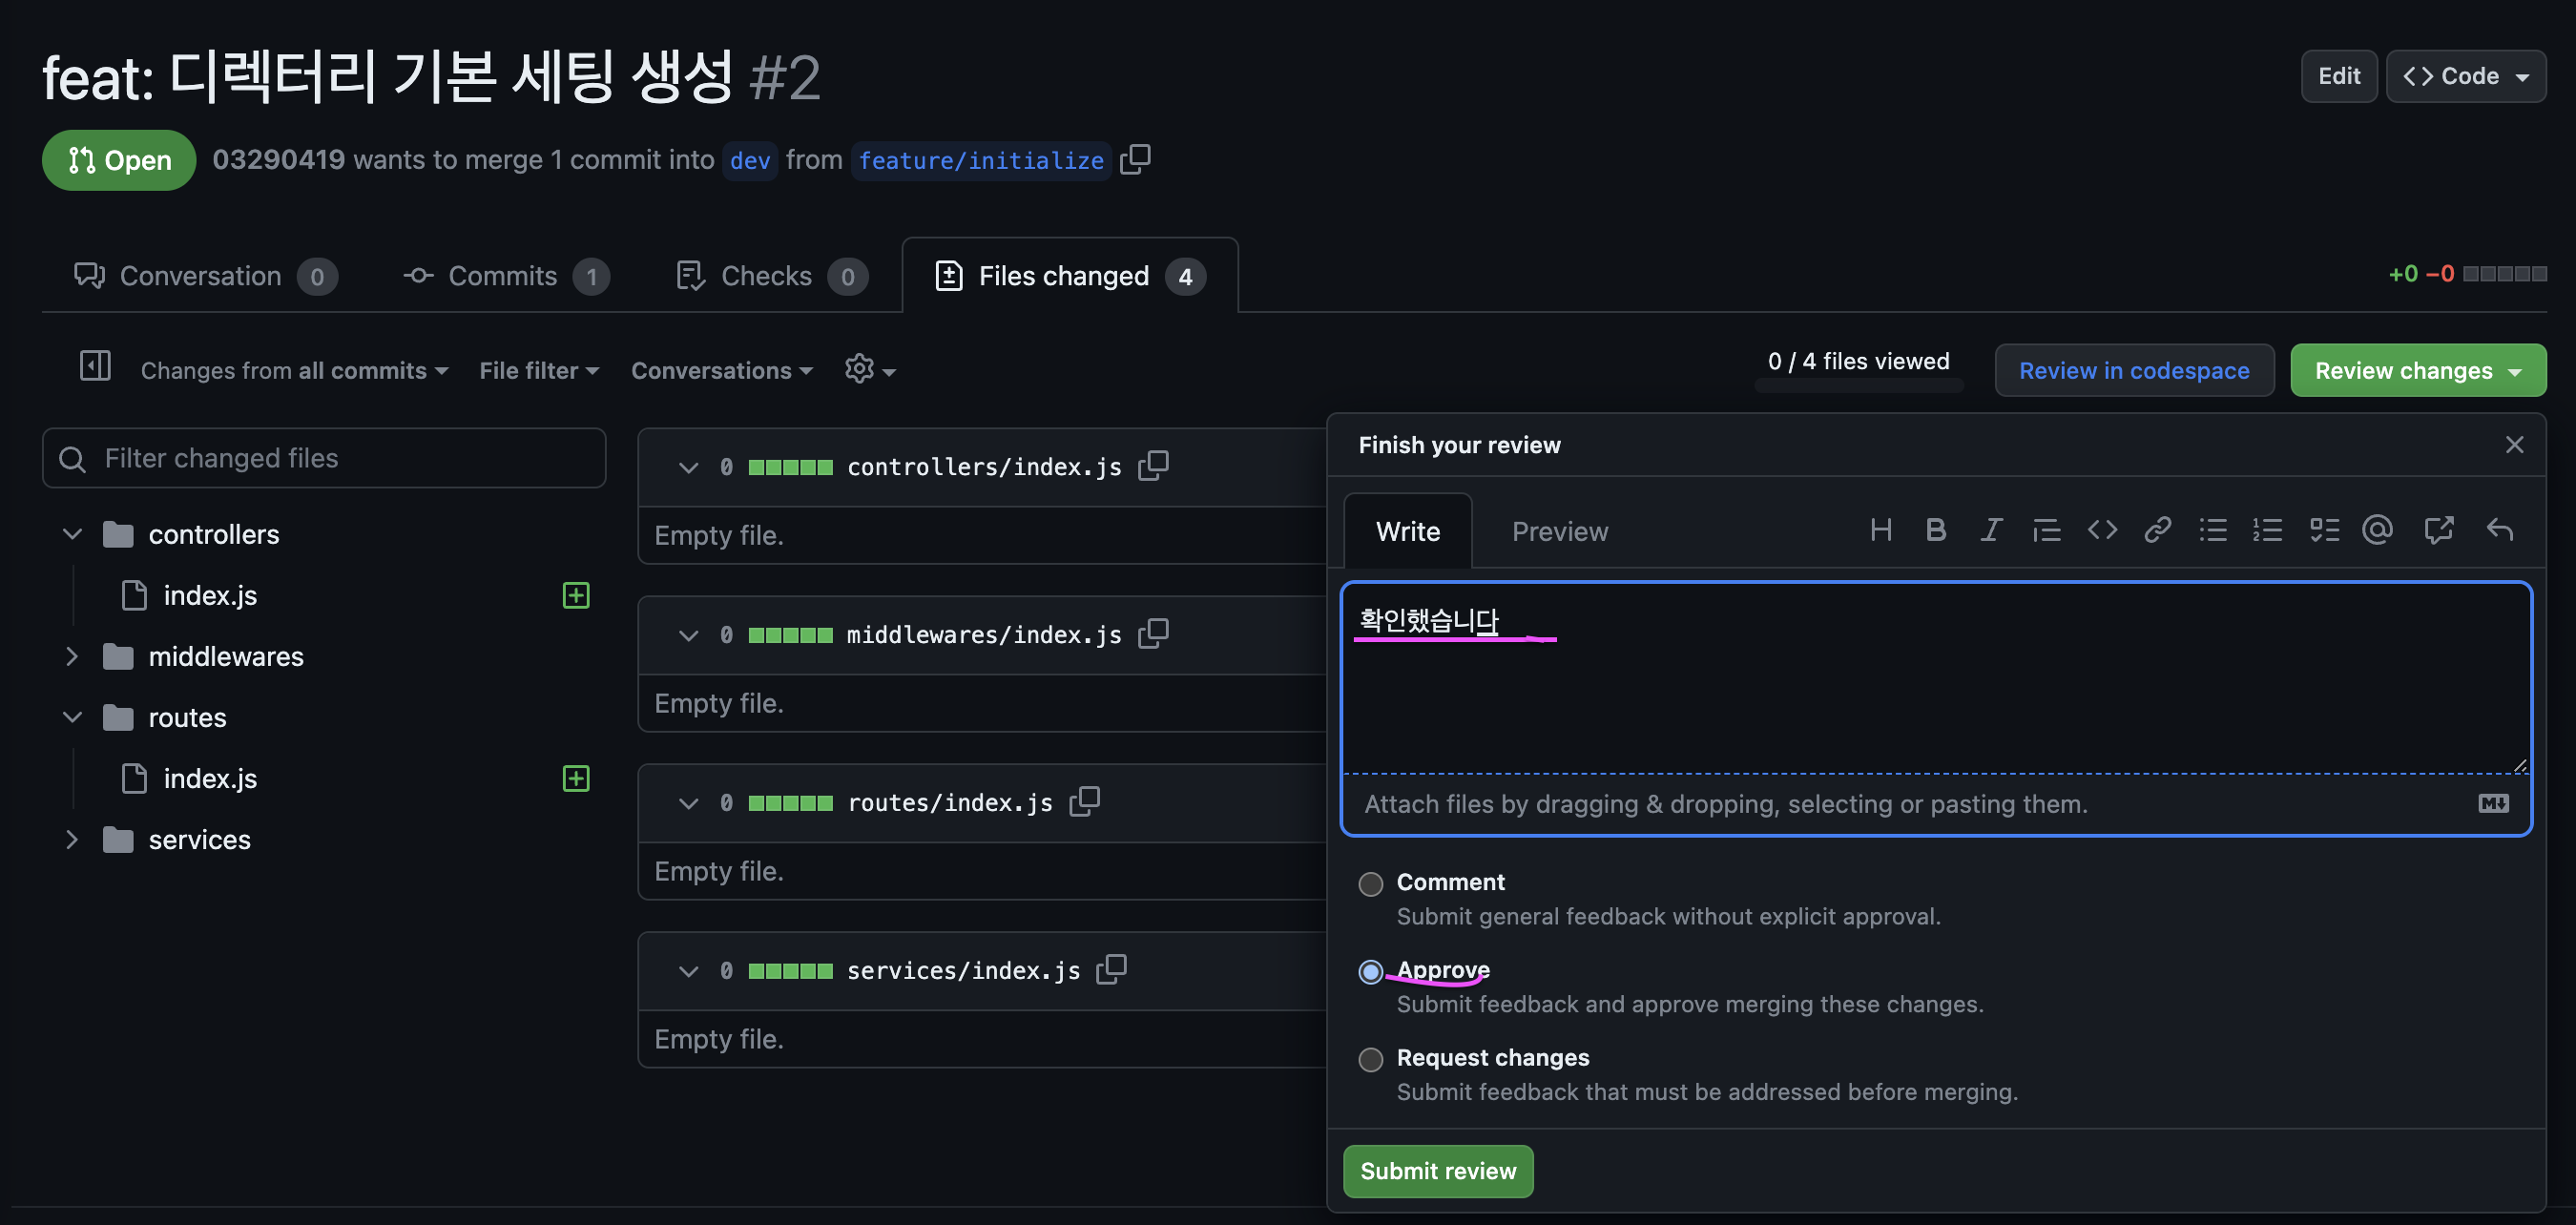This screenshot has height=1225, width=2576.
Task: Open the controllers/index.js file link
Action: pos(984,467)
